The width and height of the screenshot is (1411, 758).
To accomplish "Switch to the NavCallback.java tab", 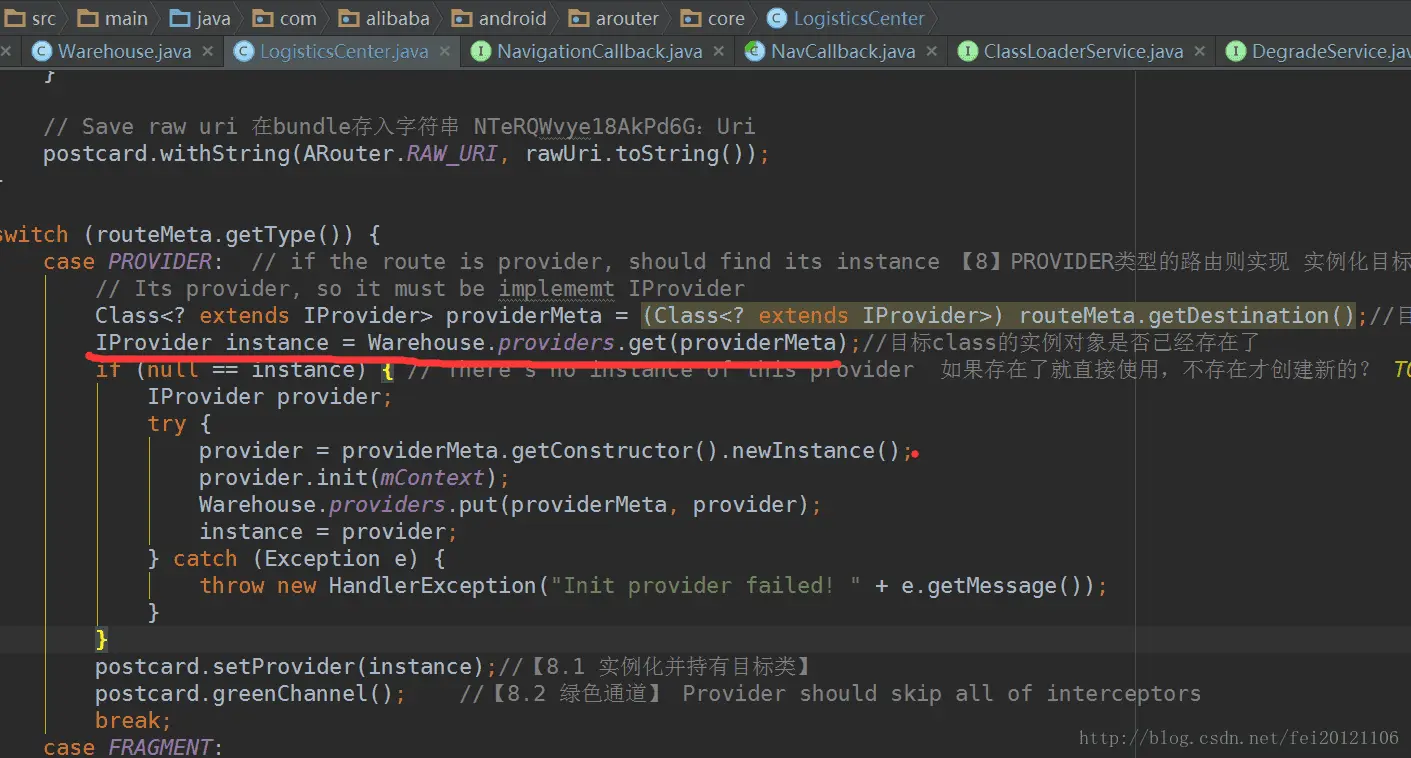I will pyautogui.click(x=843, y=51).
